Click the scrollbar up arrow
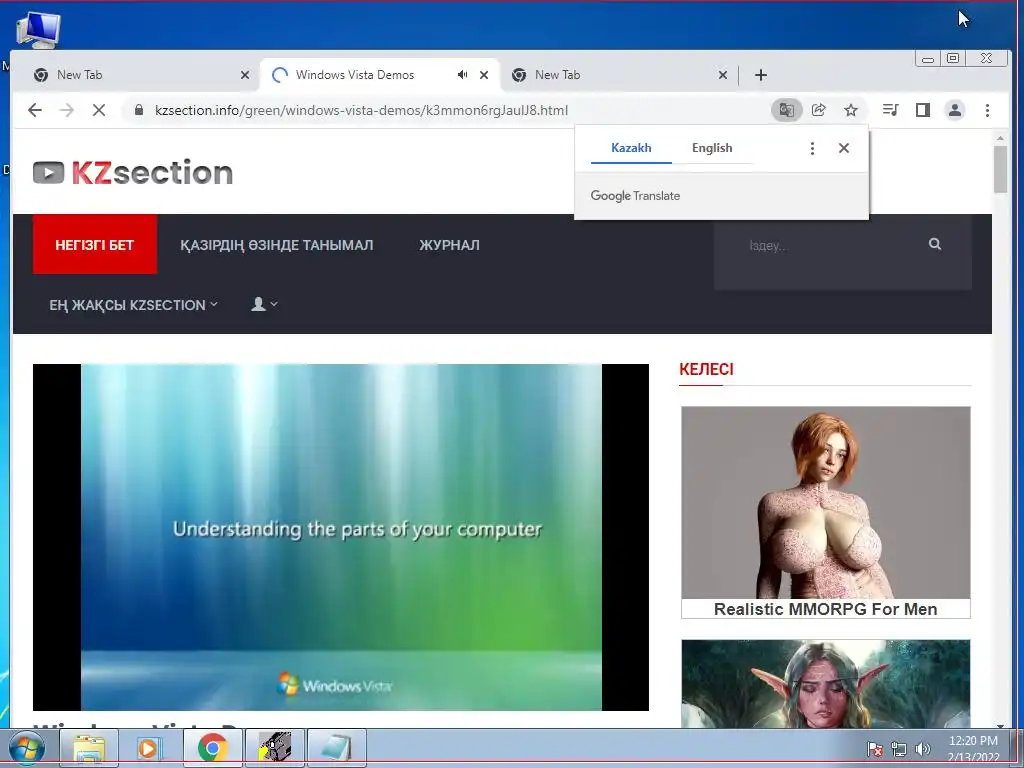 pos(1000,138)
